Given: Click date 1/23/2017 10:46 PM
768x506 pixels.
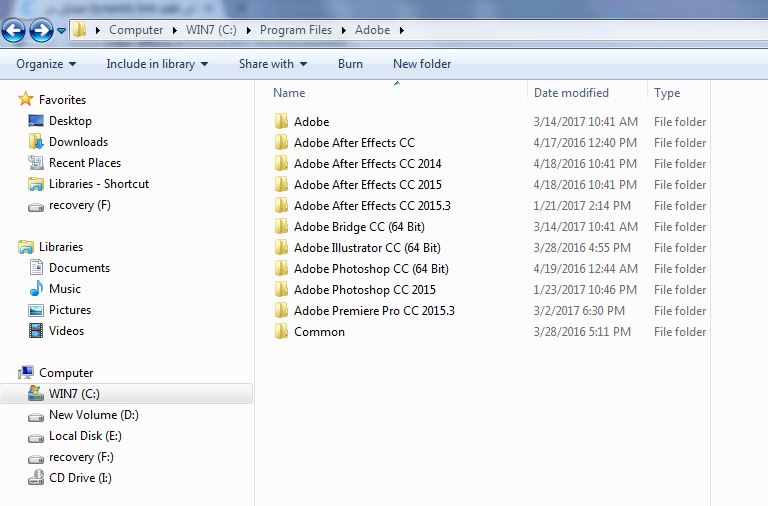Looking at the screenshot, I should tap(585, 289).
